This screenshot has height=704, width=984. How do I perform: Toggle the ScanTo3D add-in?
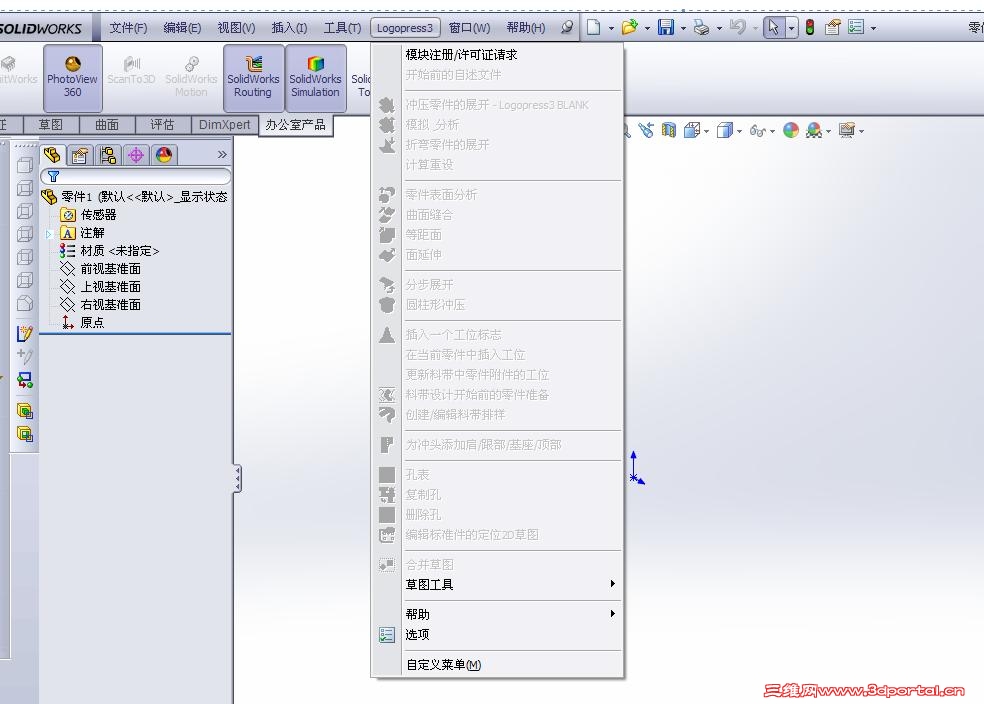131,71
